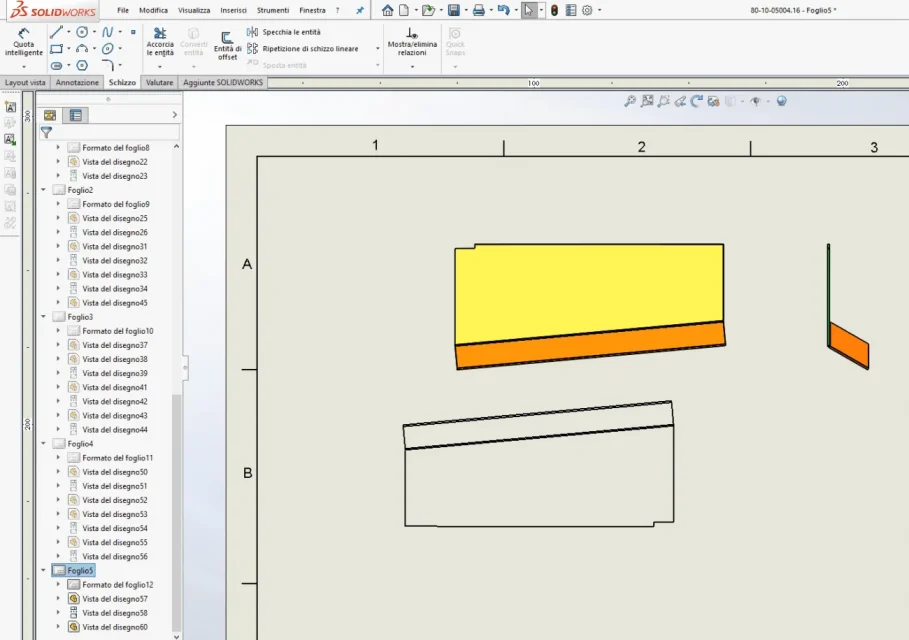This screenshot has height=640, width=909.
Task: Click Specchia le entità mirror icon
Action: point(253,32)
